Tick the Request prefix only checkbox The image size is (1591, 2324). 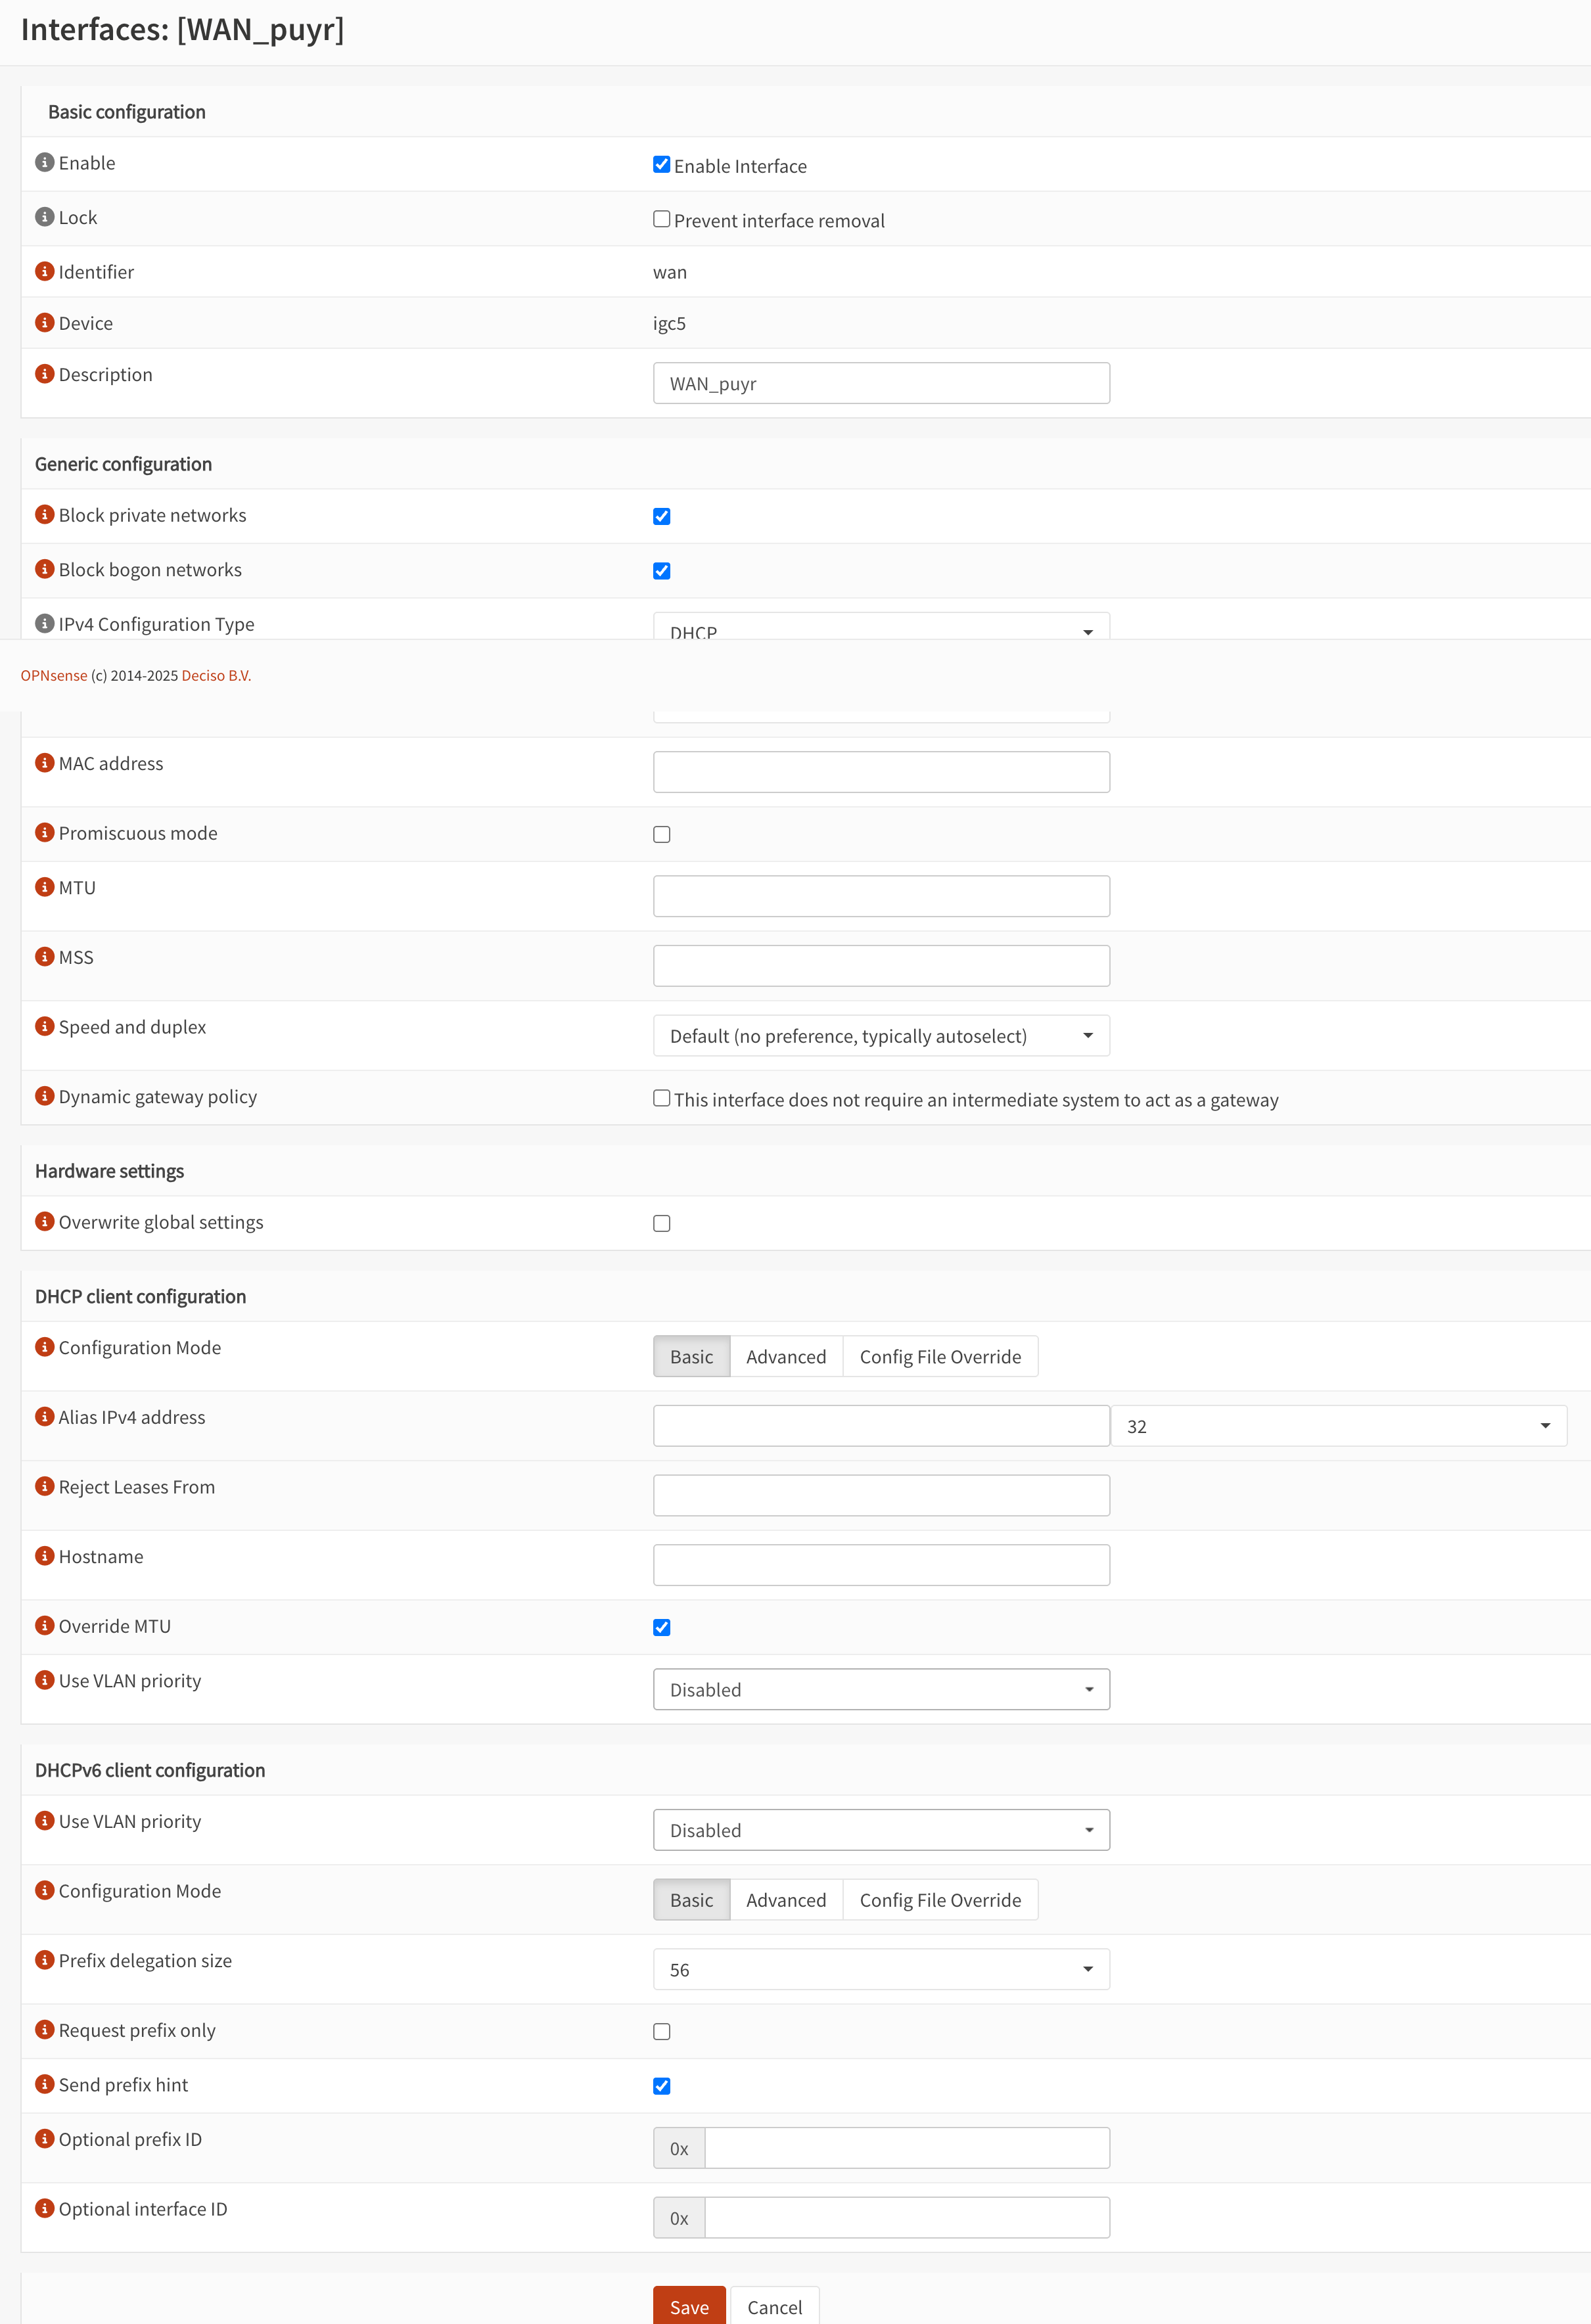(x=662, y=2031)
